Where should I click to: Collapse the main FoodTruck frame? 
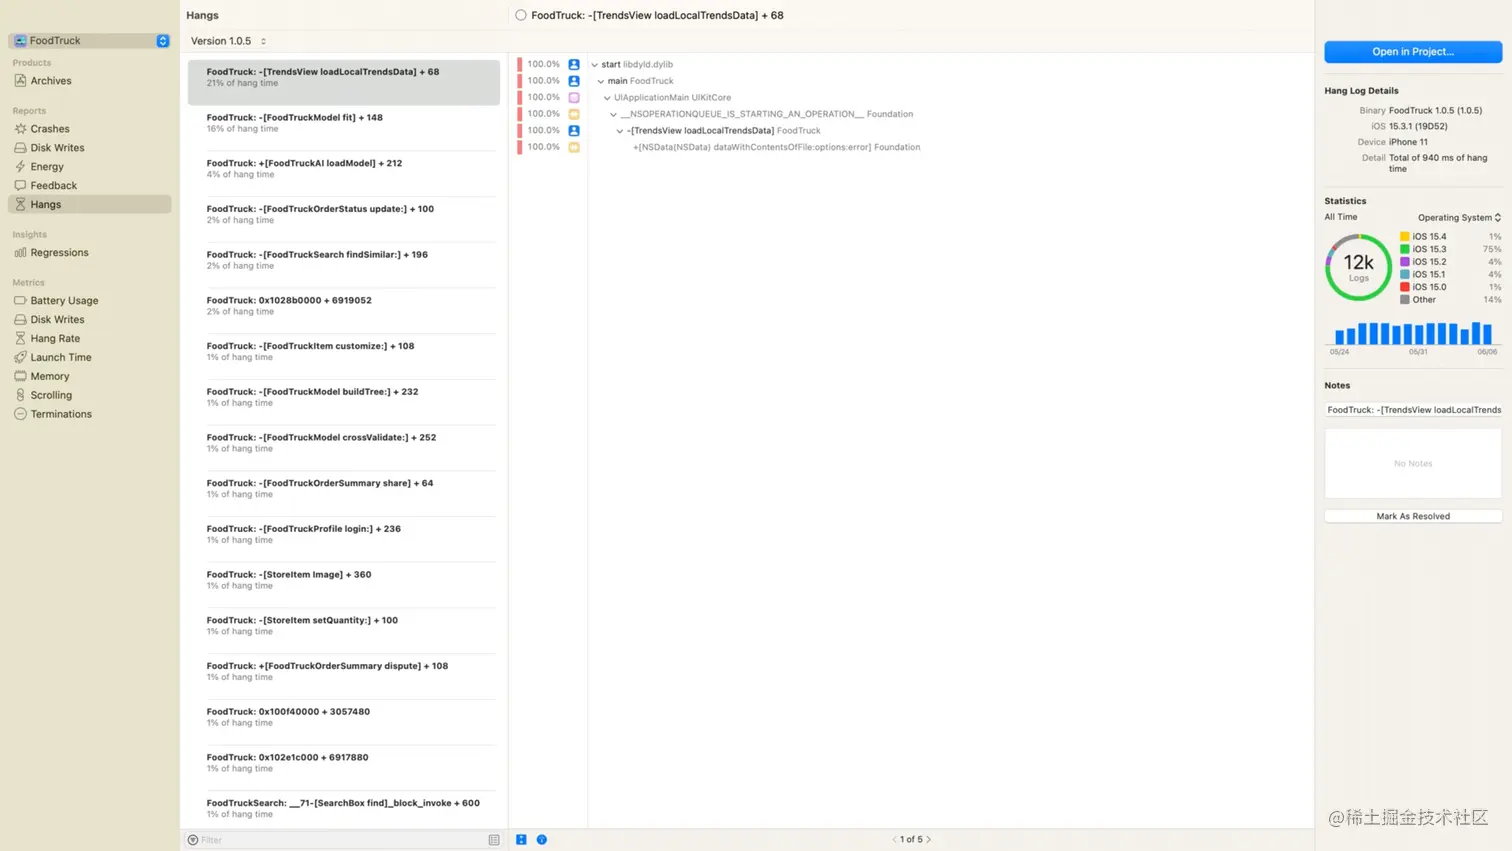(x=601, y=81)
